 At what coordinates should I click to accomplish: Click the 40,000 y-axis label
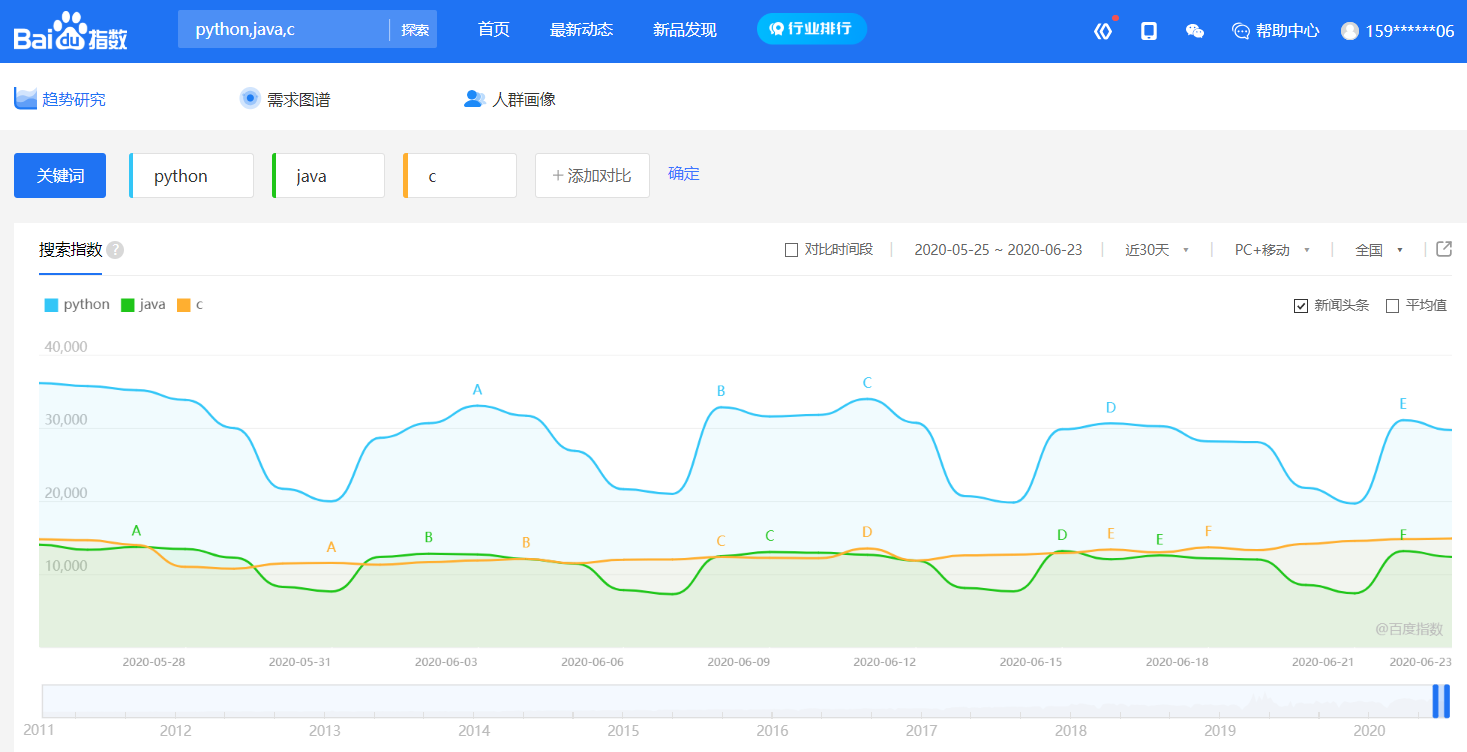tap(66, 347)
